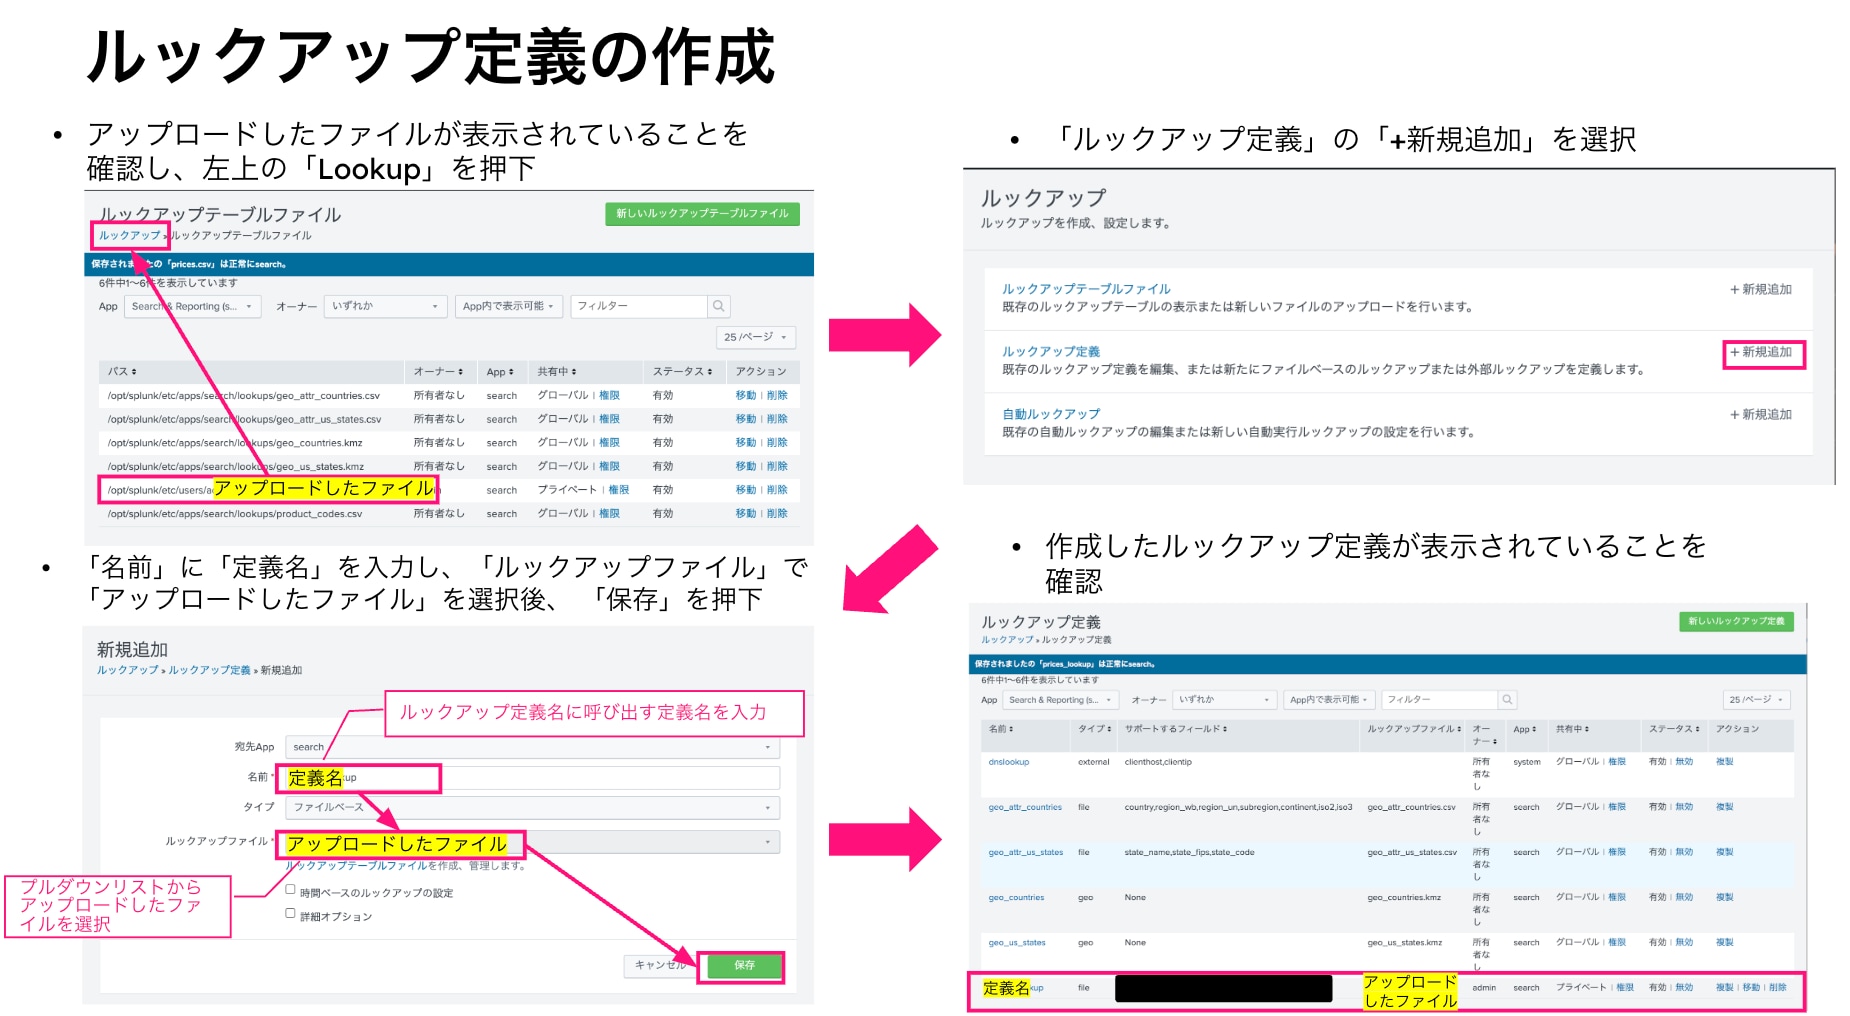
Task: Click ルックアップ定義 breadcrumb in add-new form
Action: (209, 670)
